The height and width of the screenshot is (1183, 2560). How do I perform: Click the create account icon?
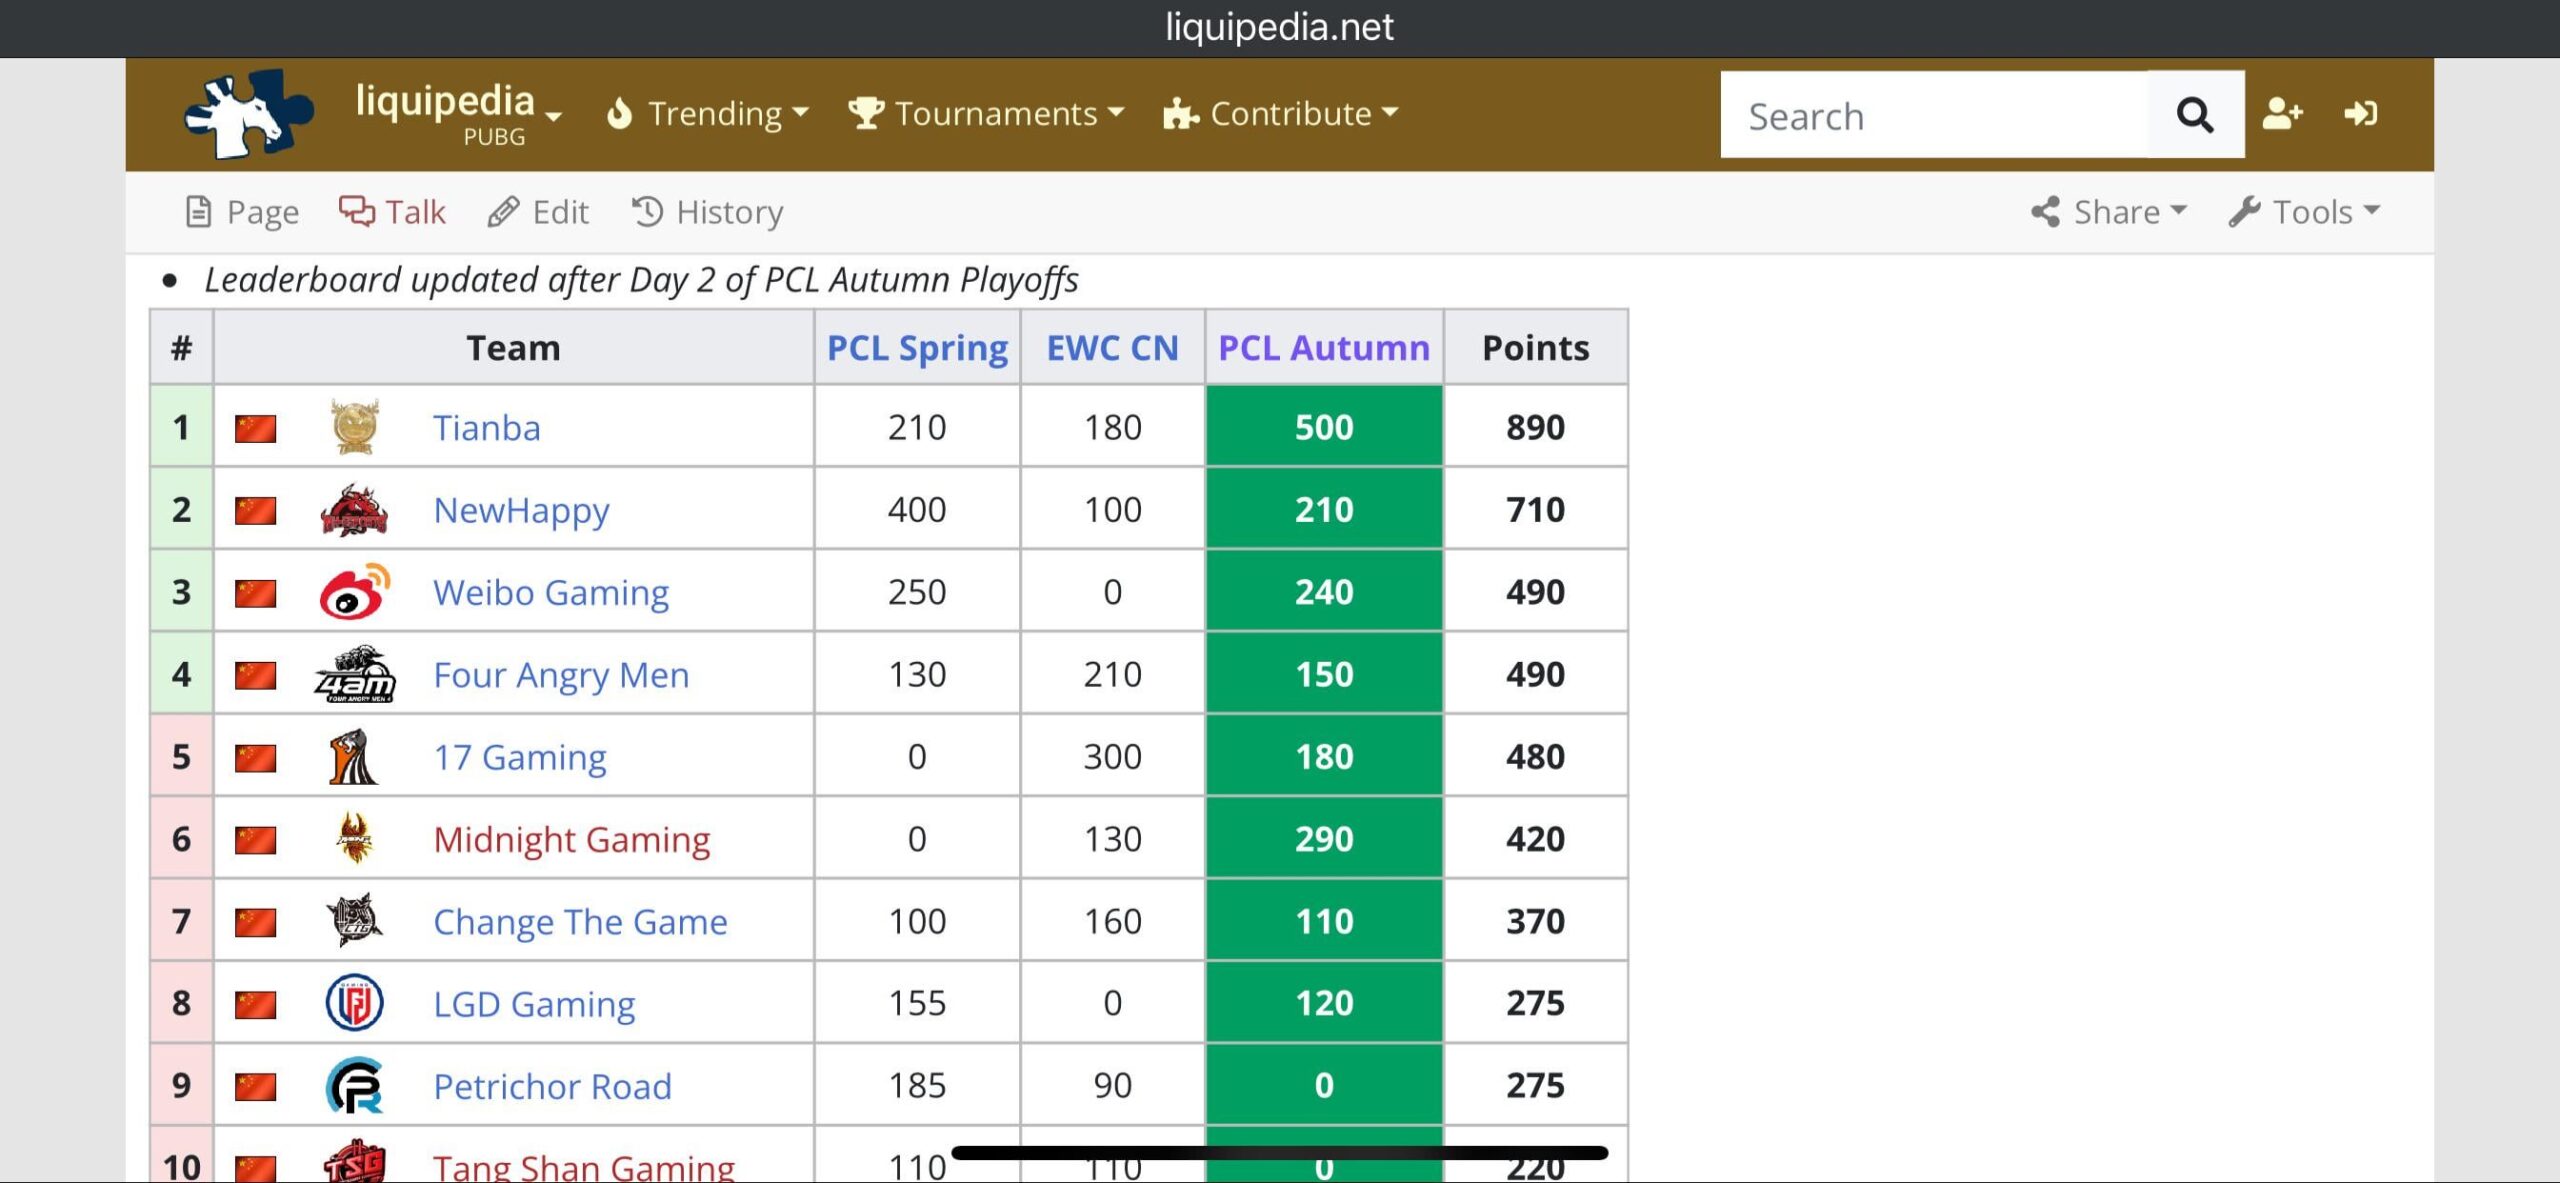2282,113
